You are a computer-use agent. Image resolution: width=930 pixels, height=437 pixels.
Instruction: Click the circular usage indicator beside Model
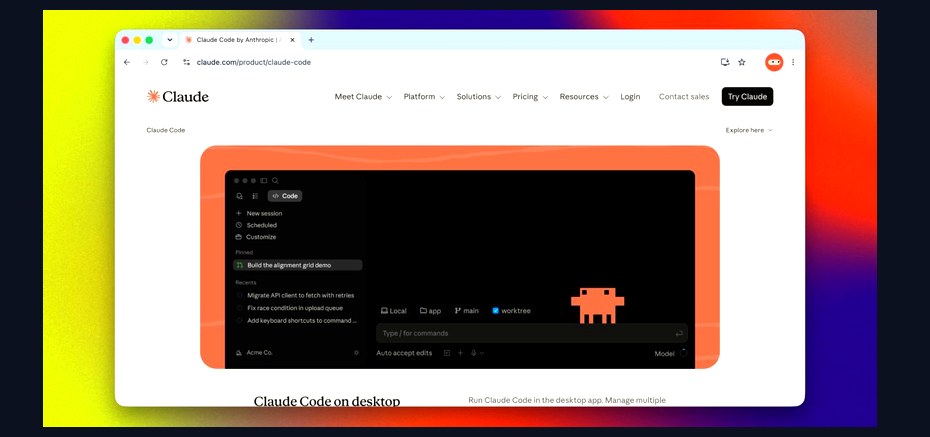click(x=683, y=353)
